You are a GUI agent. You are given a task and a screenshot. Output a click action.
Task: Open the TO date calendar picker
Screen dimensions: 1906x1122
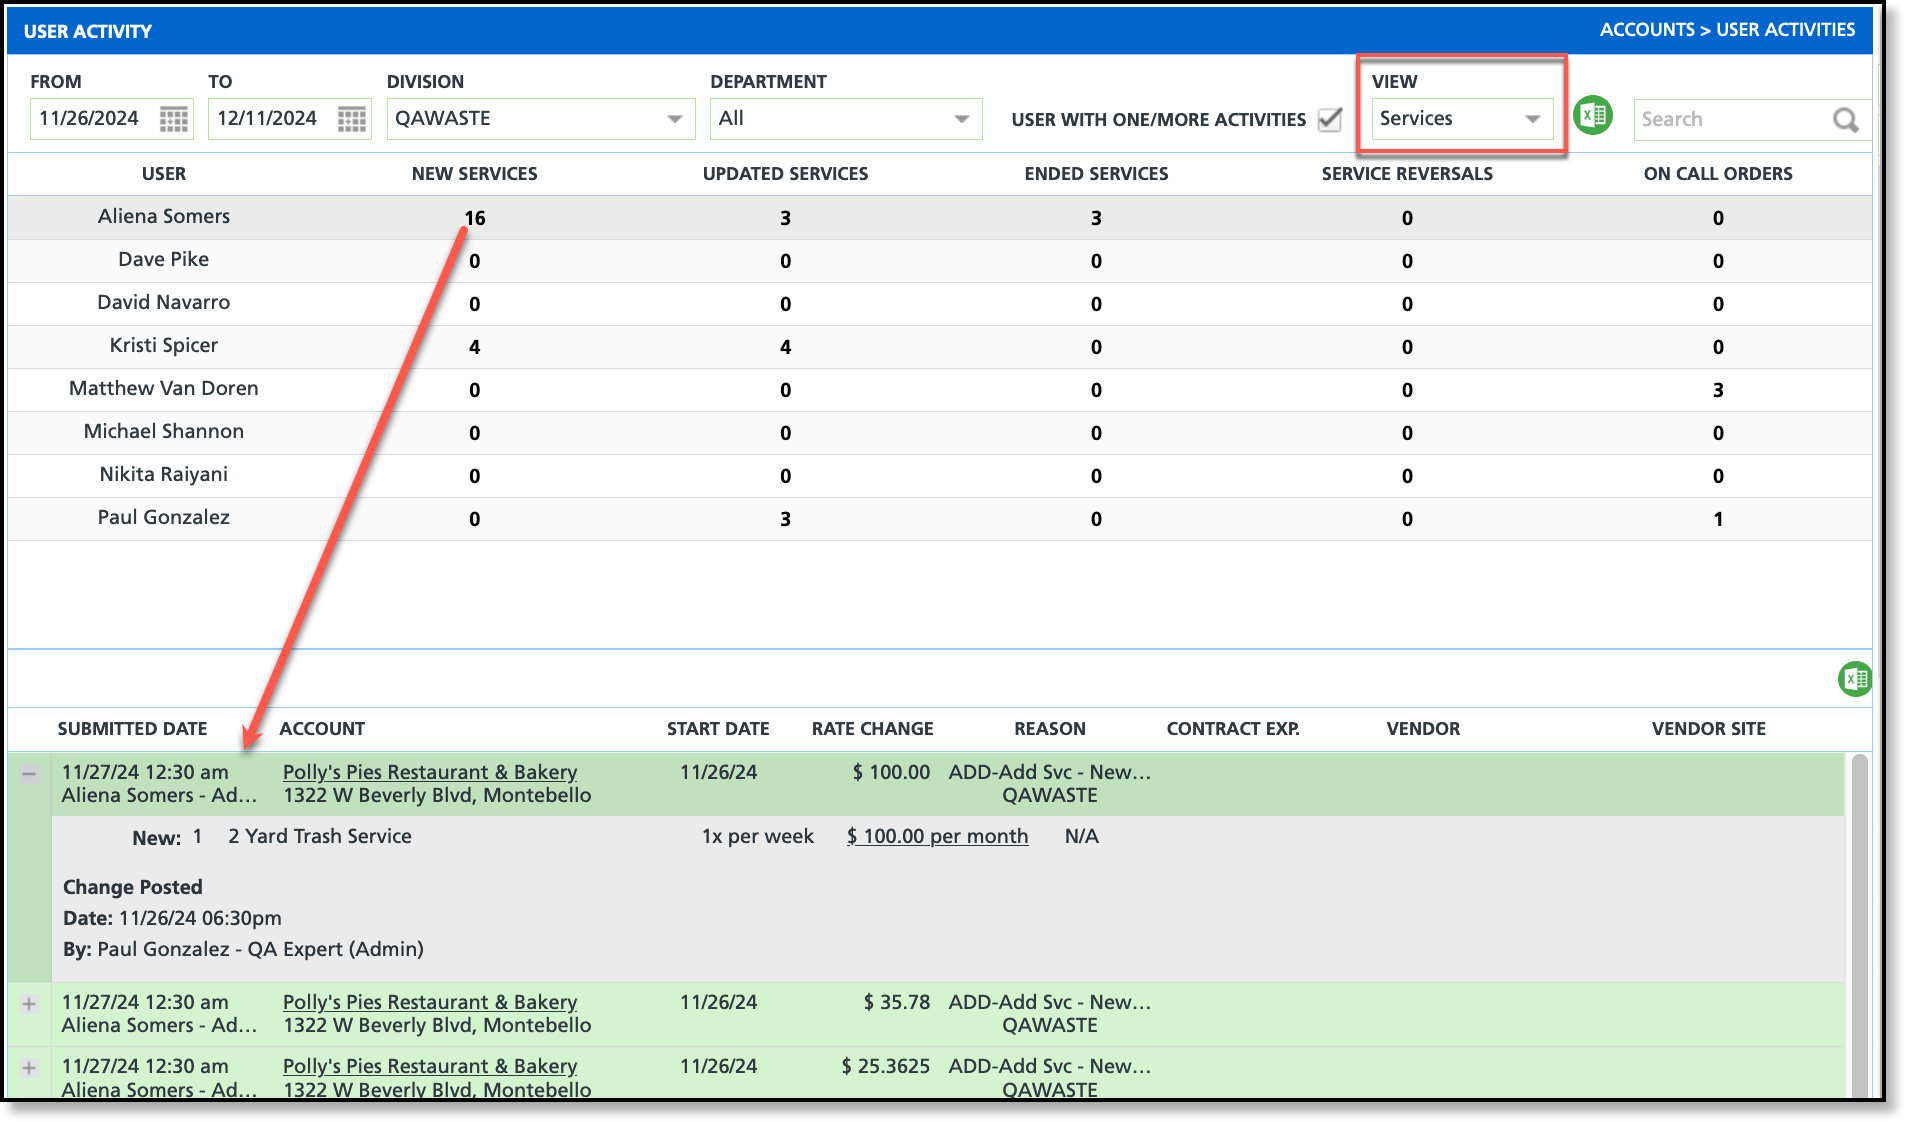pos(352,119)
